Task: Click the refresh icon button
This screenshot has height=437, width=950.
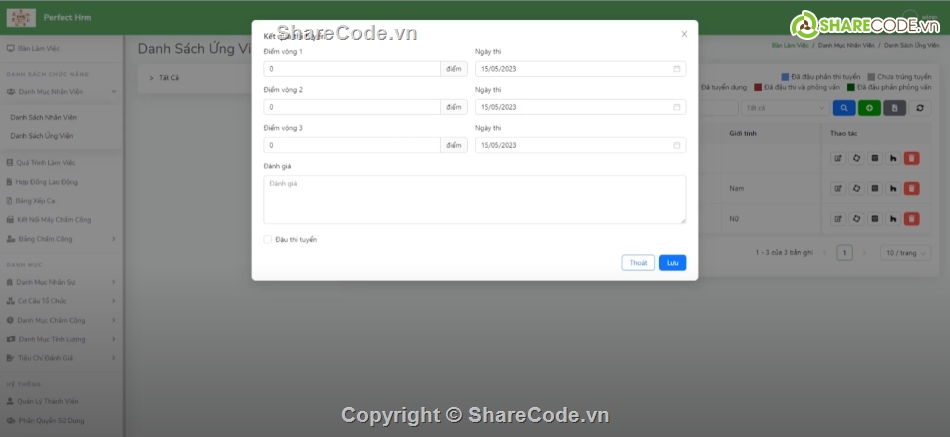Action: tap(920, 108)
